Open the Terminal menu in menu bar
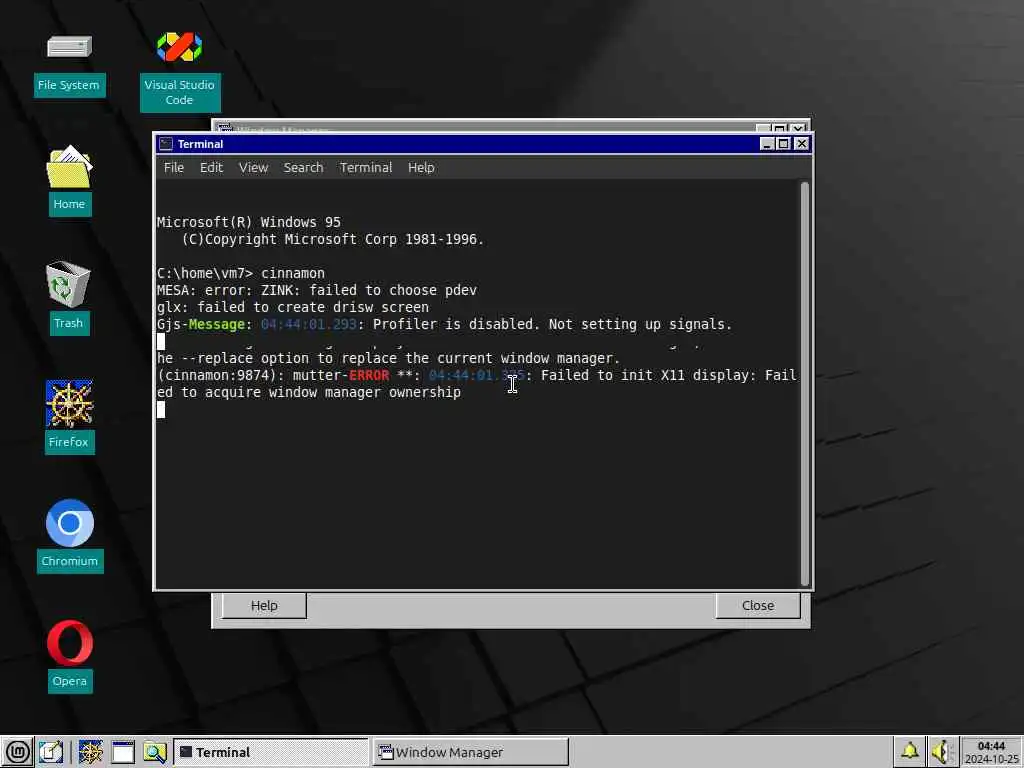1024x768 pixels. pyautogui.click(x=366, y=168)
